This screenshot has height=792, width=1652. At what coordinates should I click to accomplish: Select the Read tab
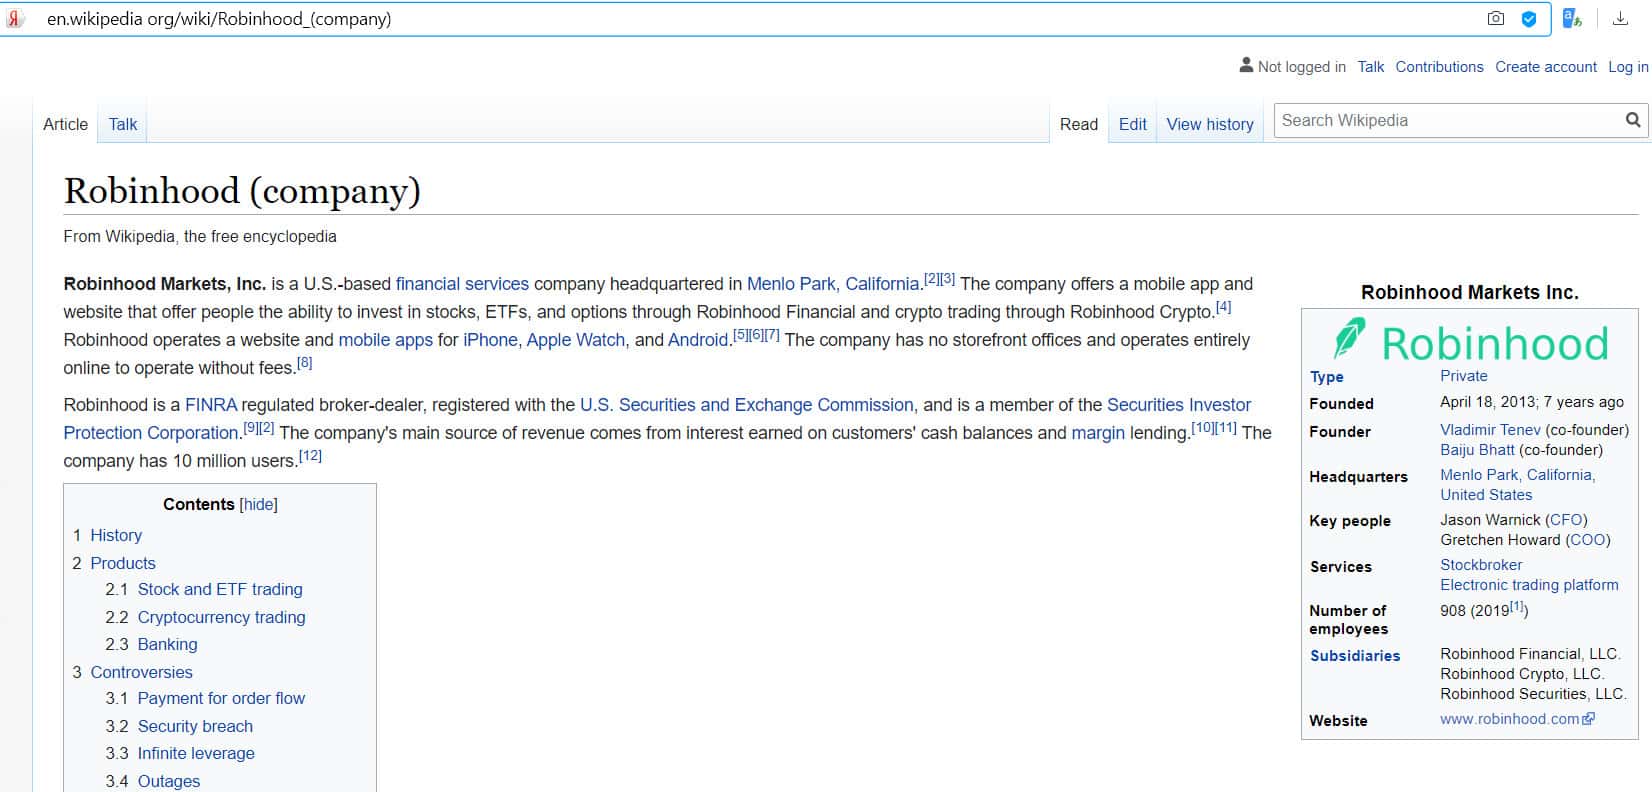point(1079,124)
